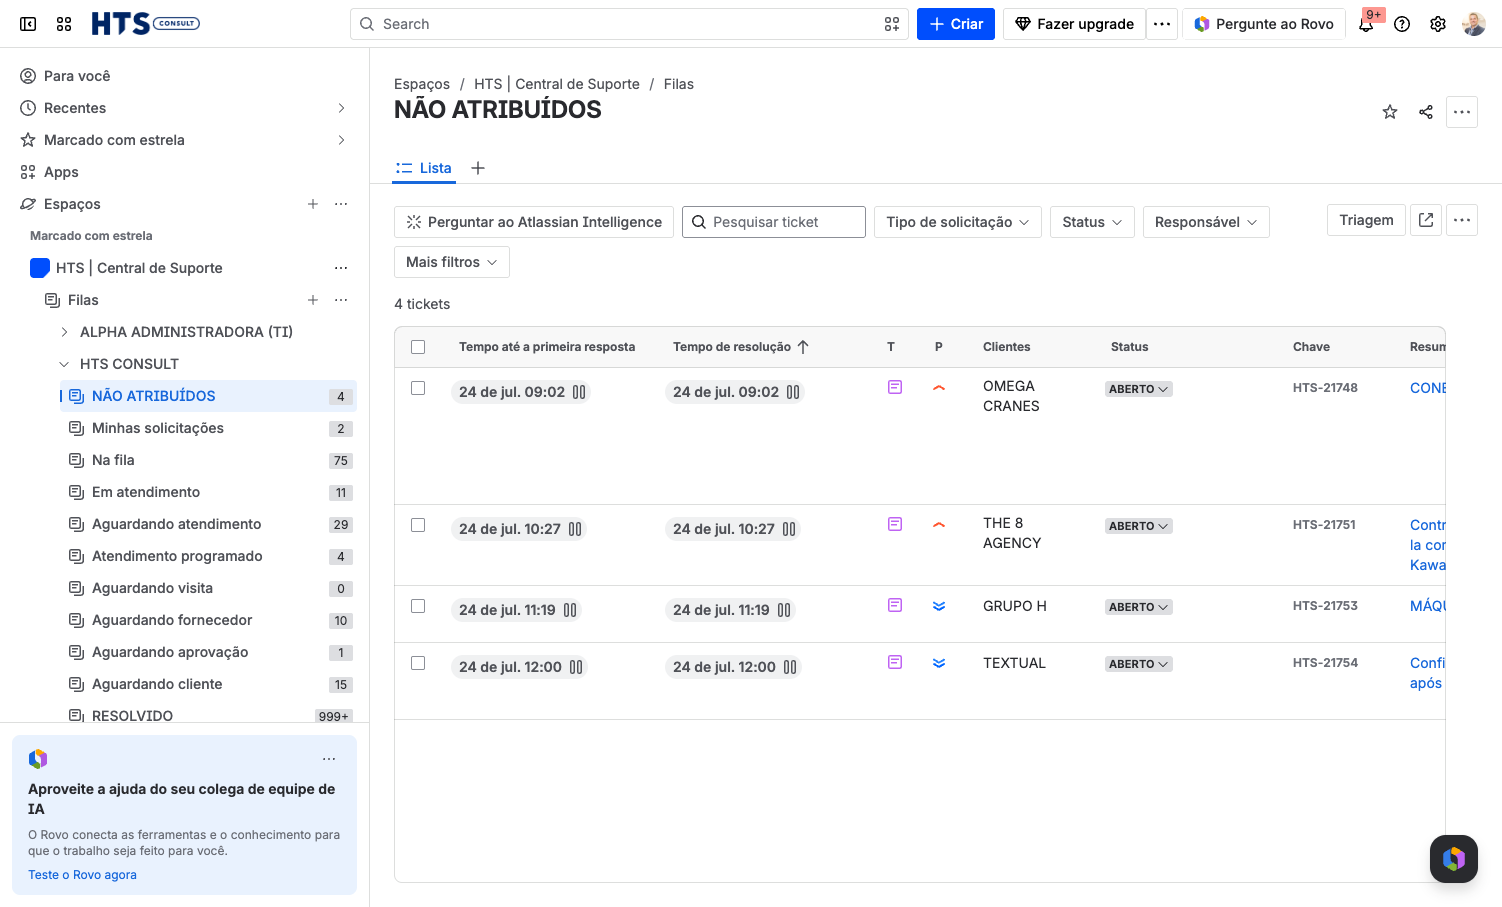The height and width of the screenshot is (907, 1502).
Task: Click the share icon near page title
Action: click(x=1426, y=112)
